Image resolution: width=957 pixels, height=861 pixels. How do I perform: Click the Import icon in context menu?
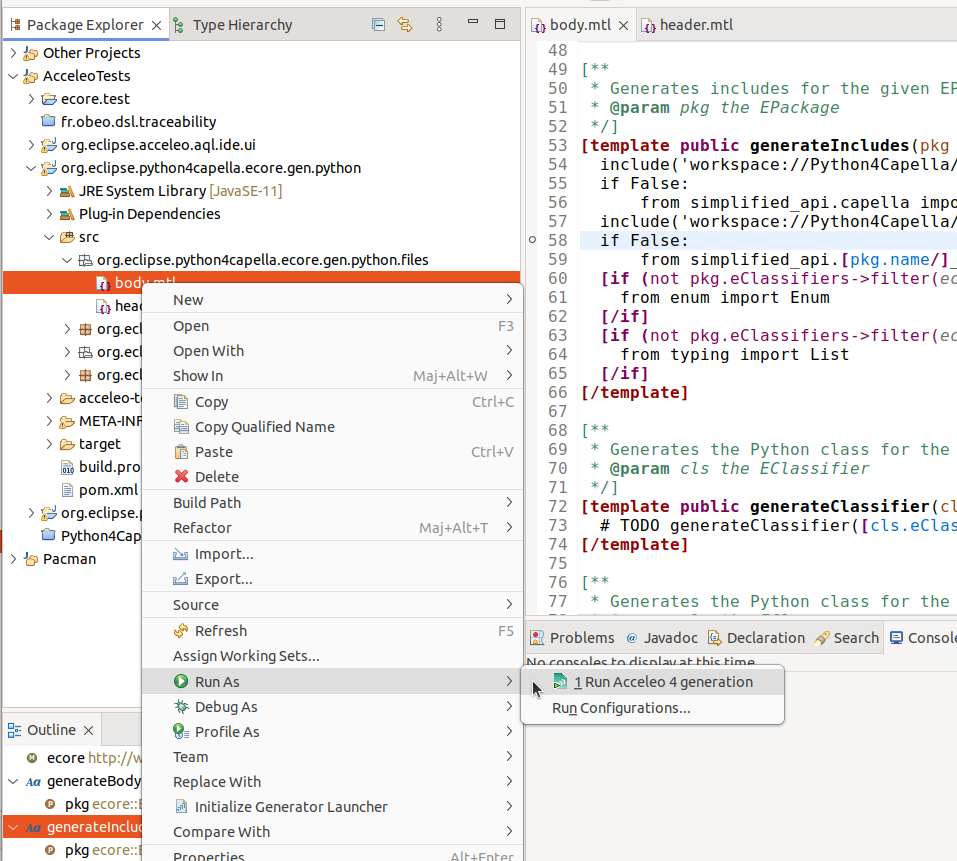click(x=181, y=554)
